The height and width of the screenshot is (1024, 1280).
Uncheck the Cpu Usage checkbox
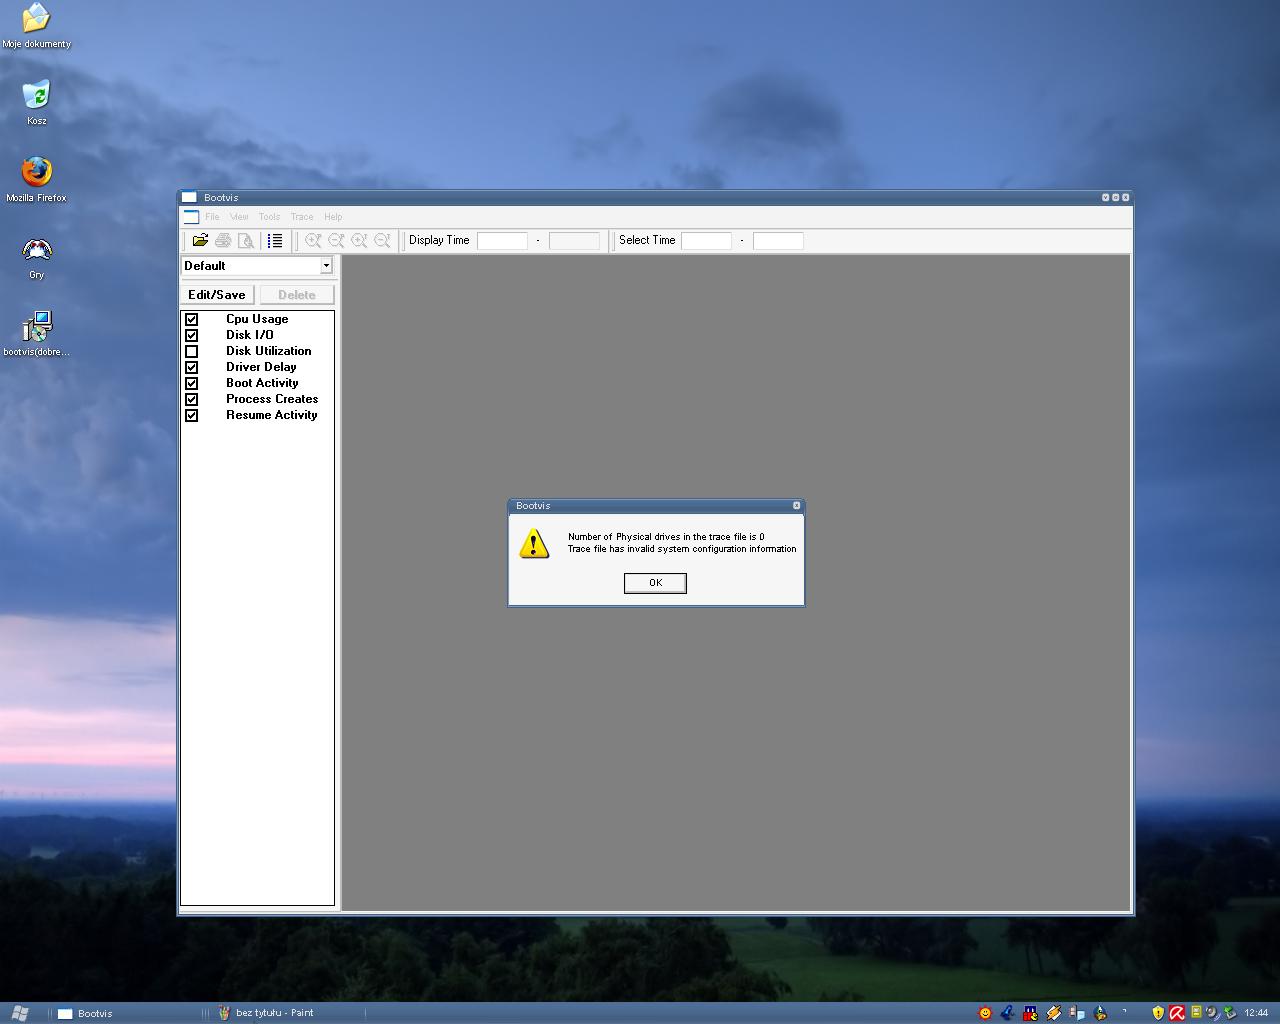pyautogui.click(x=192, y=319)
